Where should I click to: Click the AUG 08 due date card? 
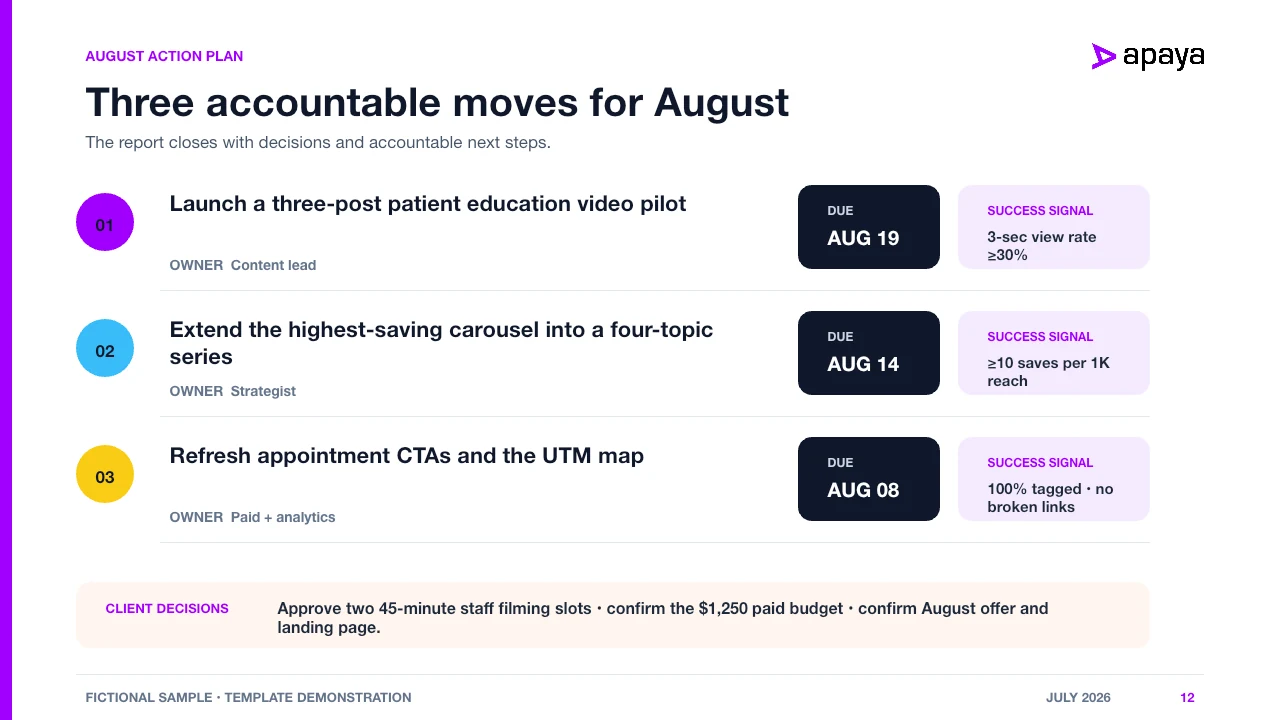point(869,479)
